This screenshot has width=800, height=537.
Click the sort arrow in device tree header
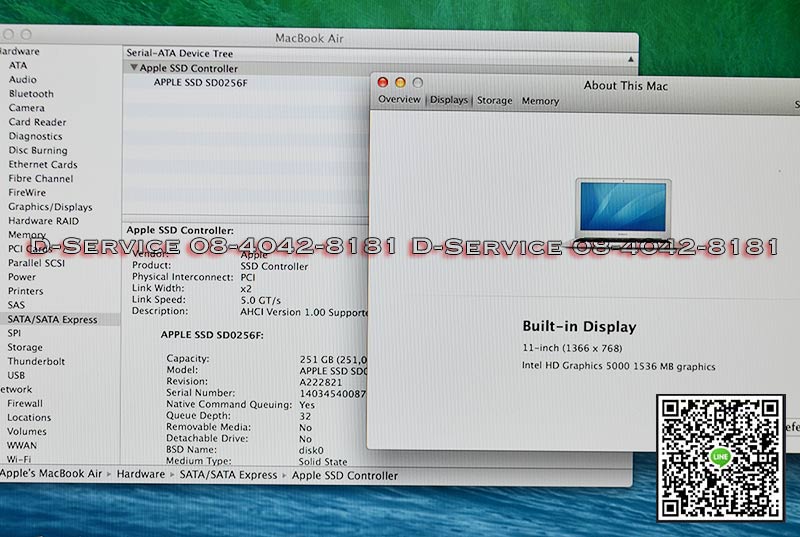(x=631, y=60)
